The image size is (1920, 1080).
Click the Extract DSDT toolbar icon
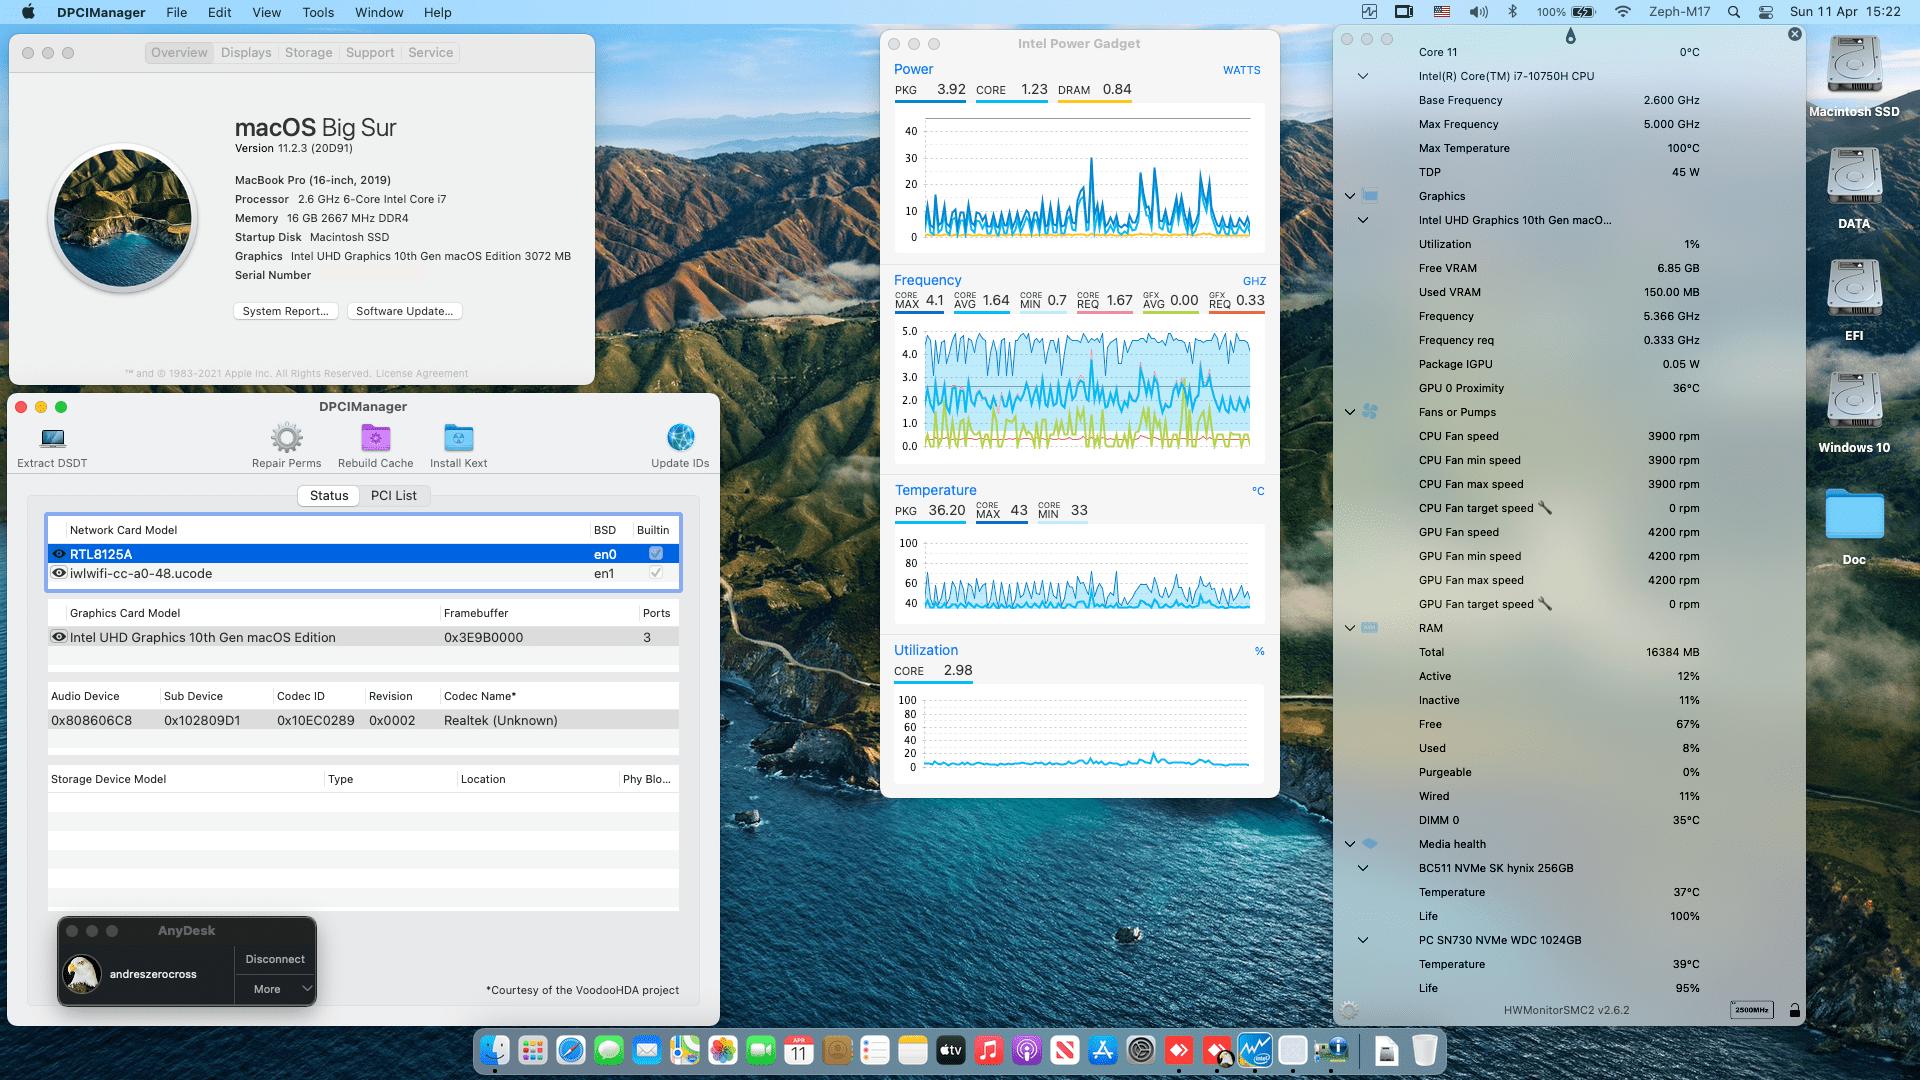point(52,438)
